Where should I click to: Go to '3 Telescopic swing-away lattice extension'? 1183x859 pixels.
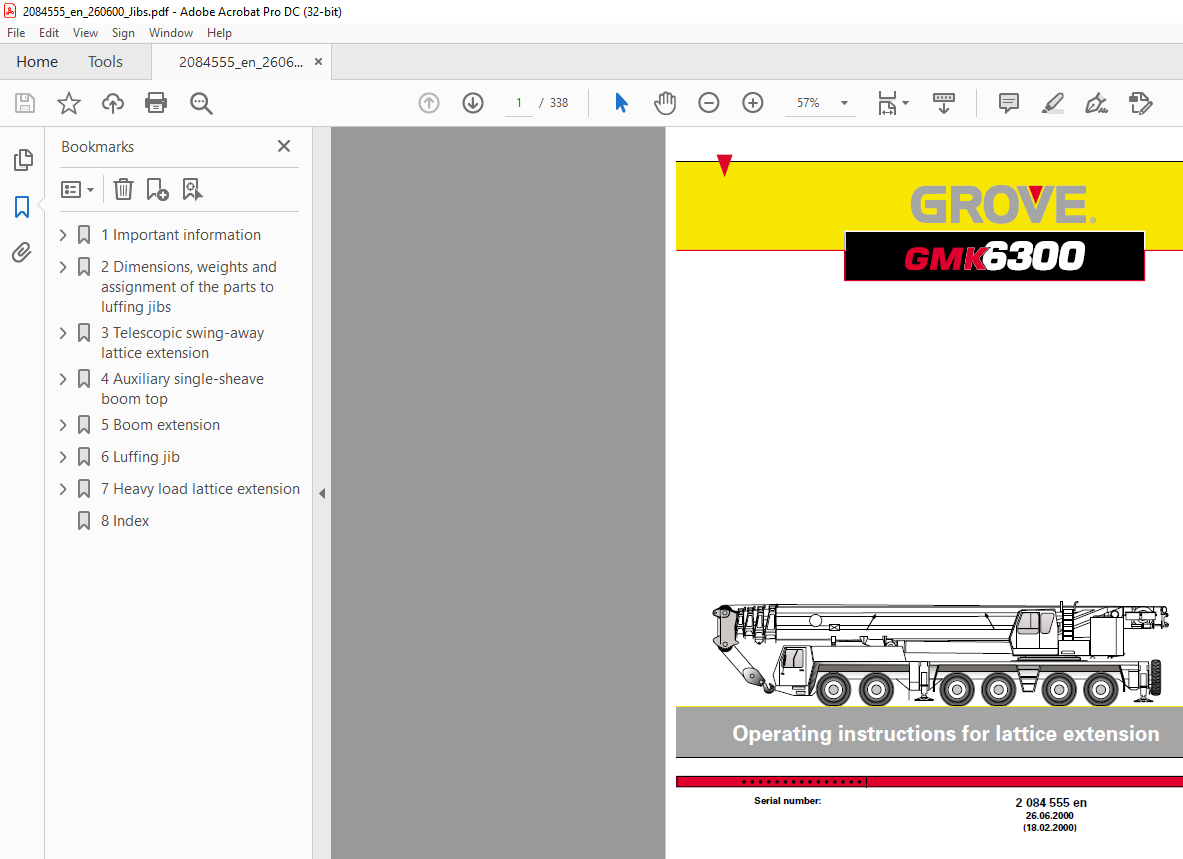point(183,343)
